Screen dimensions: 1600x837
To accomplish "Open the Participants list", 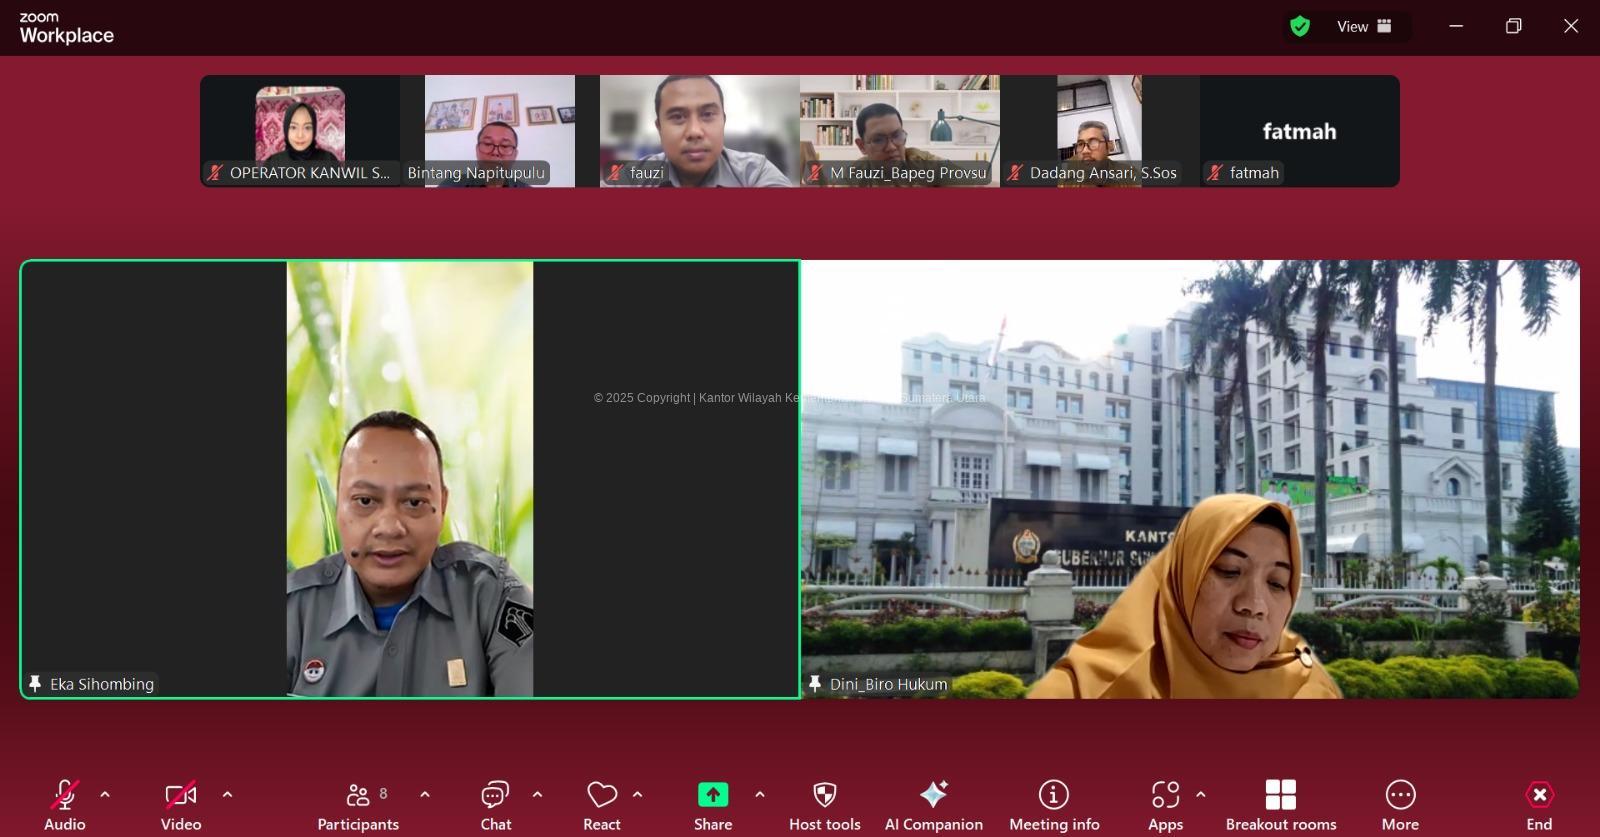I will point(358,805).
